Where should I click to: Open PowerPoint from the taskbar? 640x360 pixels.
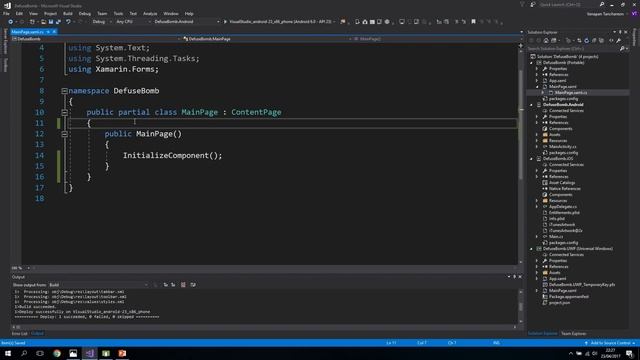click(x=122, y=353)
